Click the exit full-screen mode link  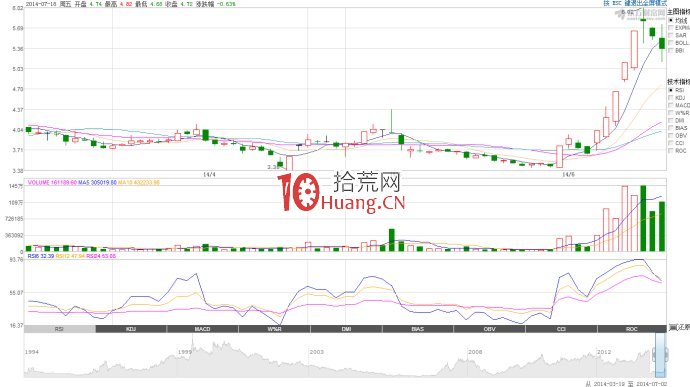pyautogui.click(x=635, y=3)
